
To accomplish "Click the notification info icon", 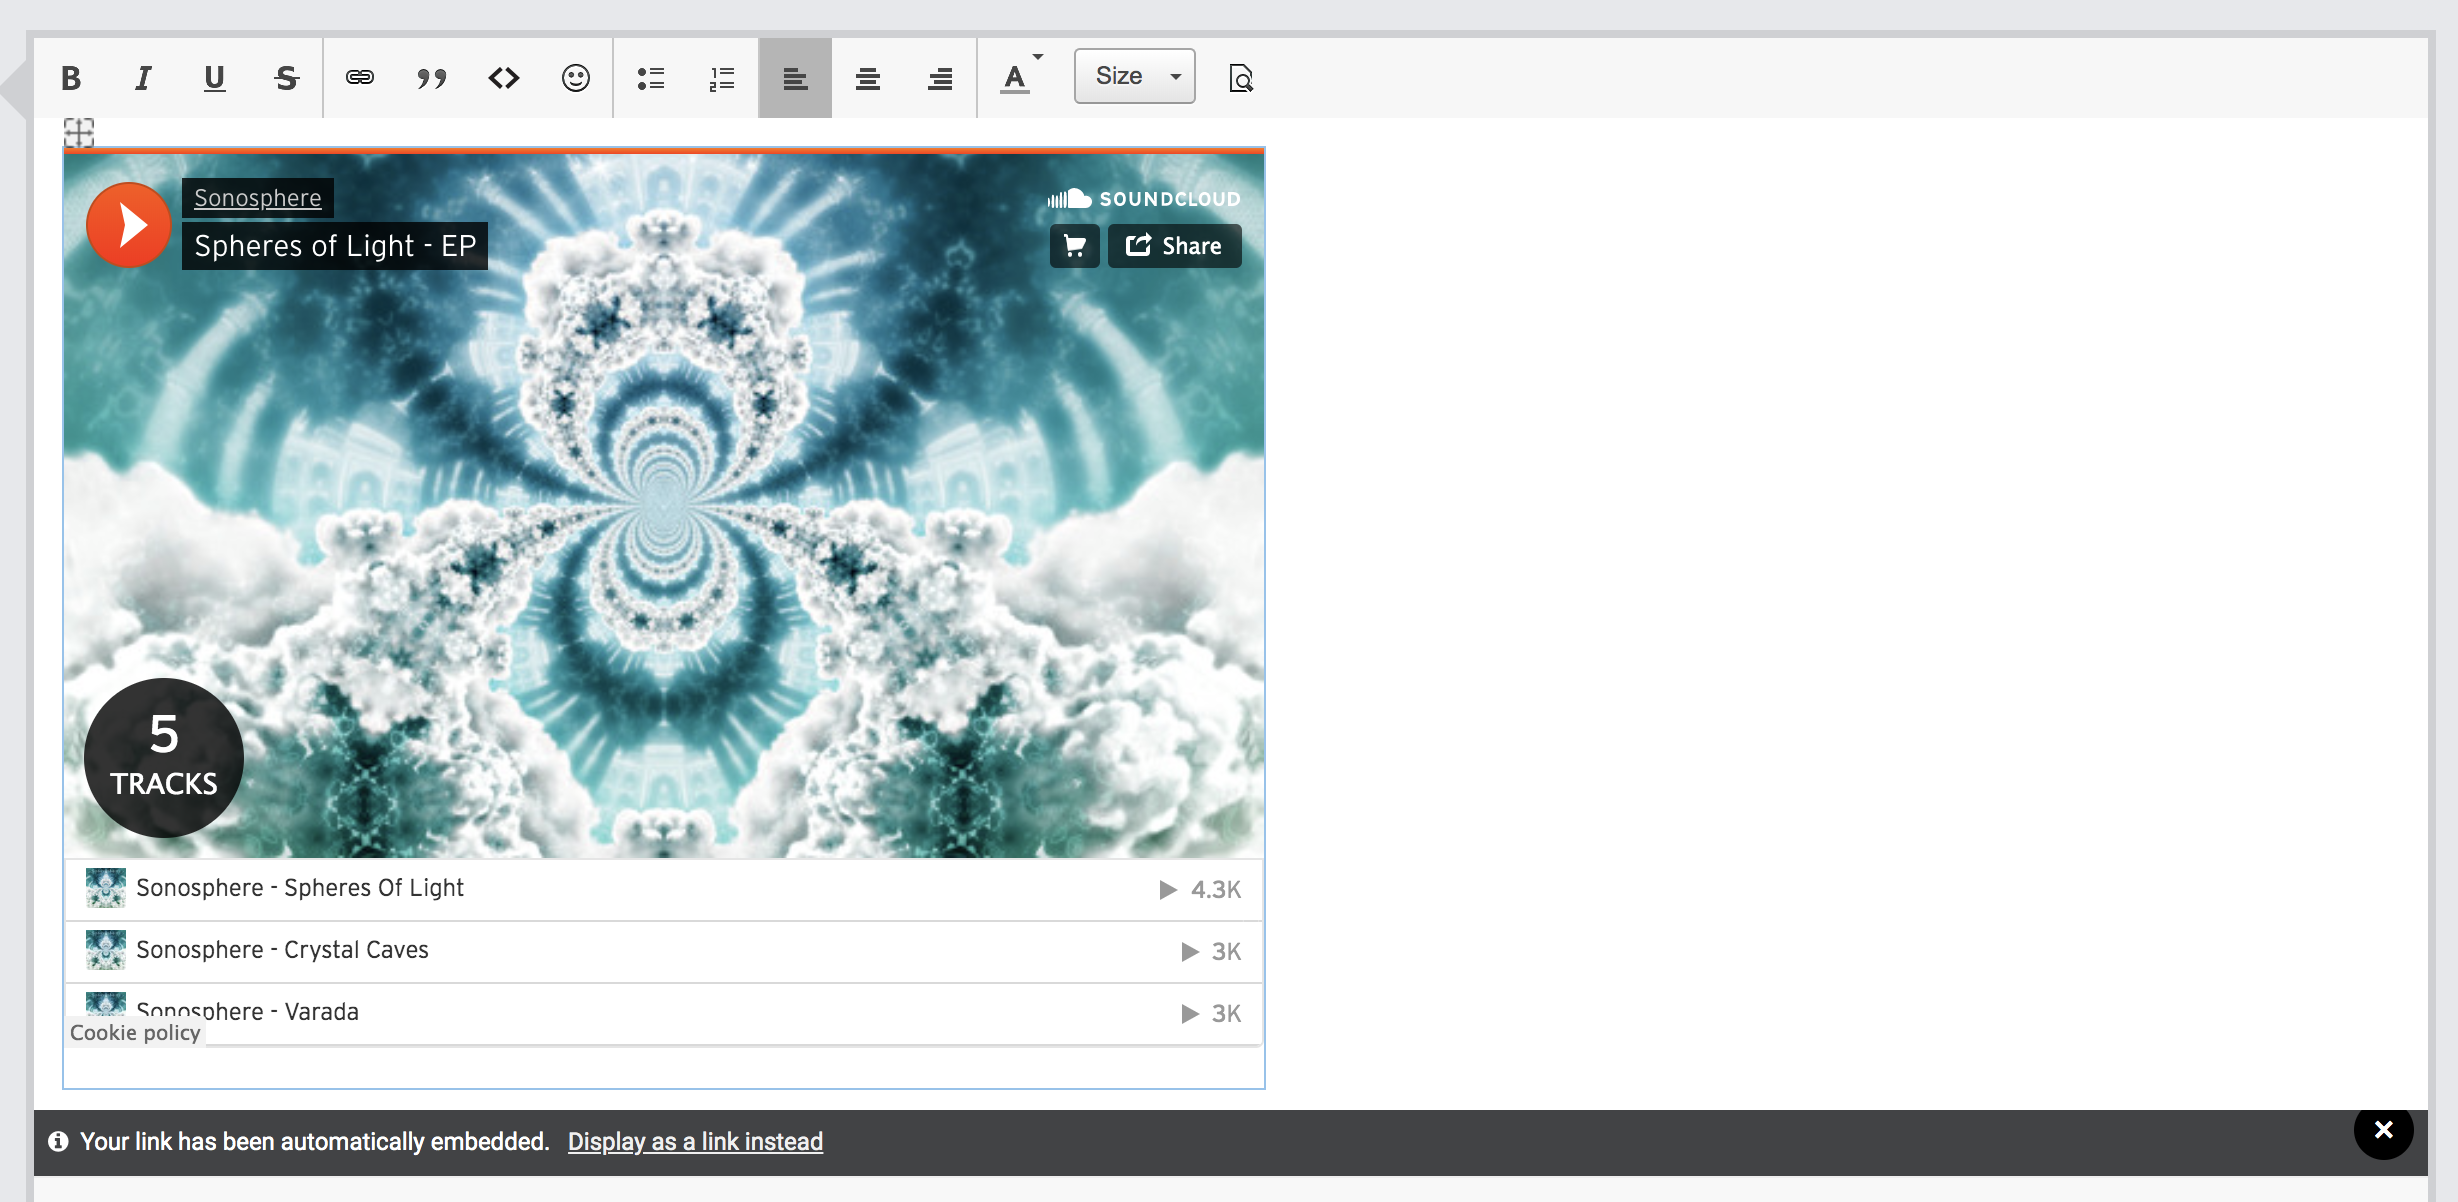I will tap(58, 1141).
